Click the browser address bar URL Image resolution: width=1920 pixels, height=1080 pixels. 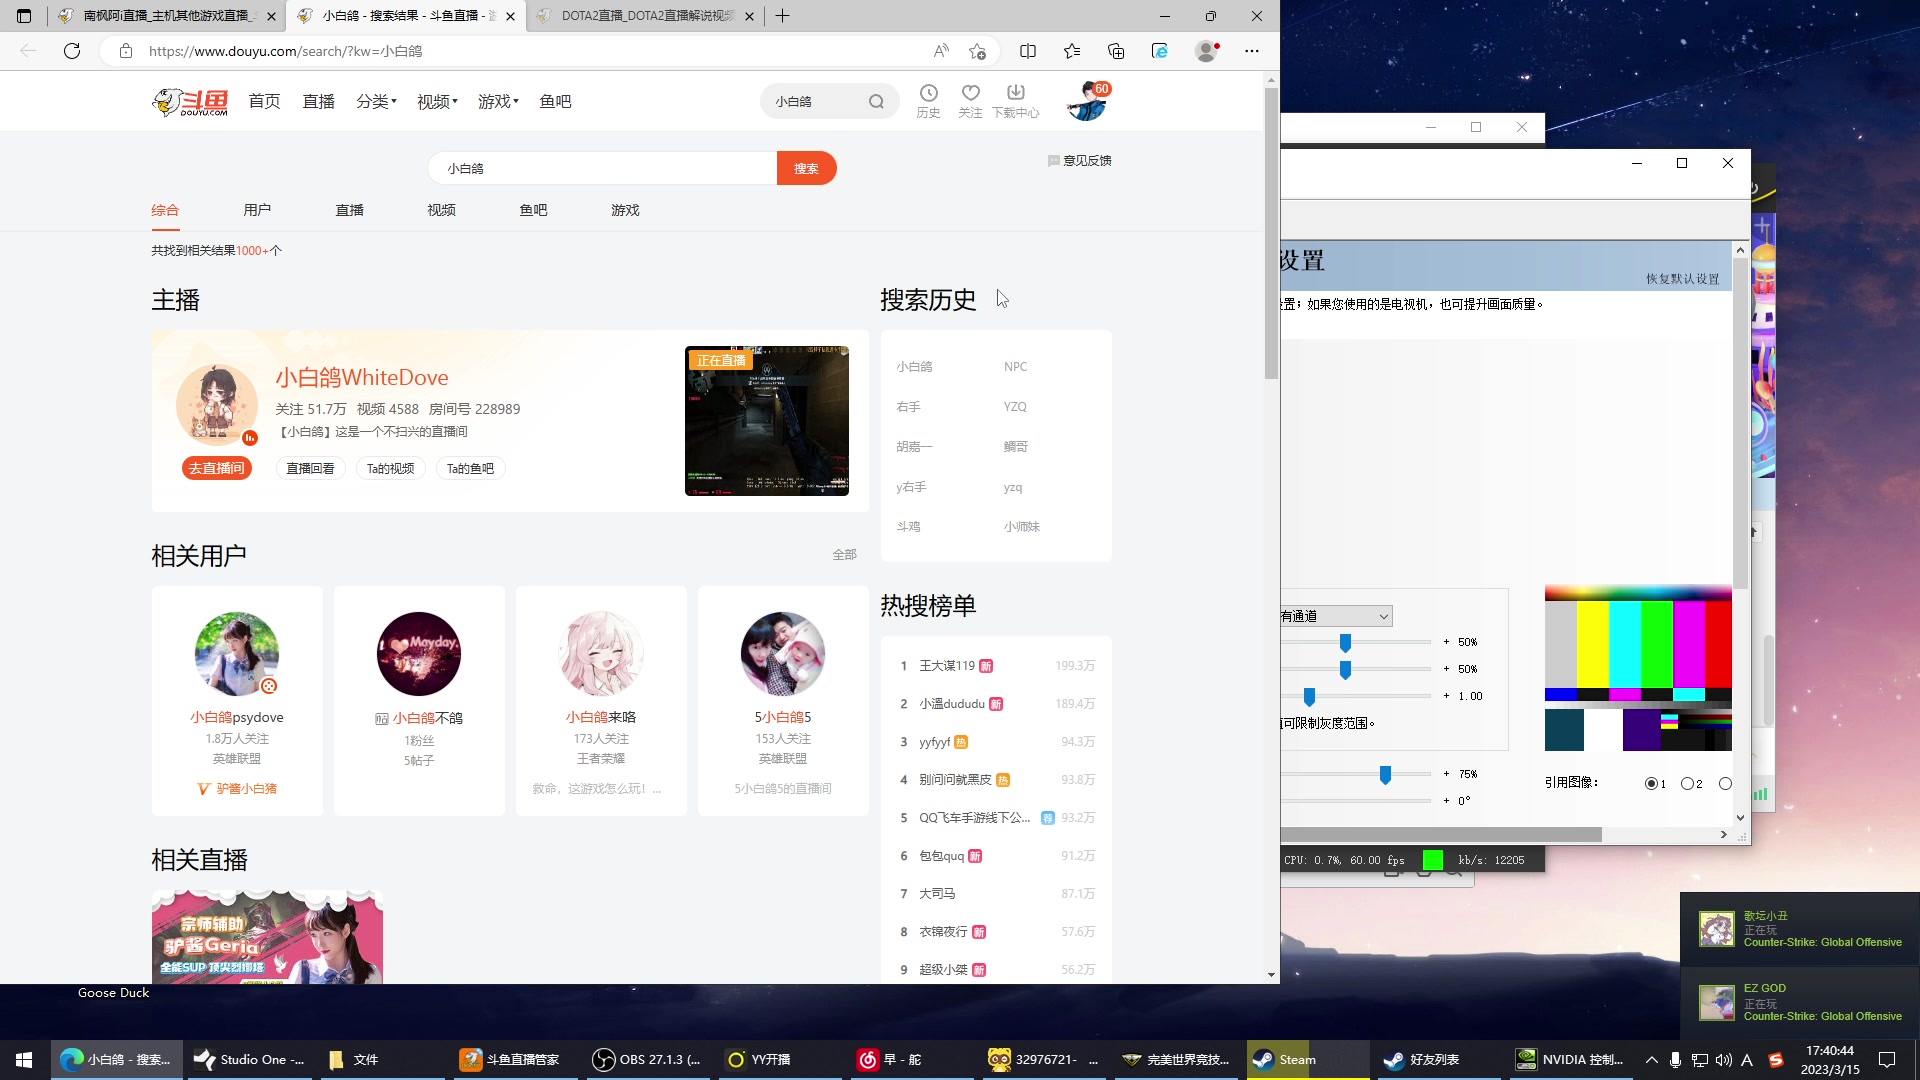pos(285,51)
